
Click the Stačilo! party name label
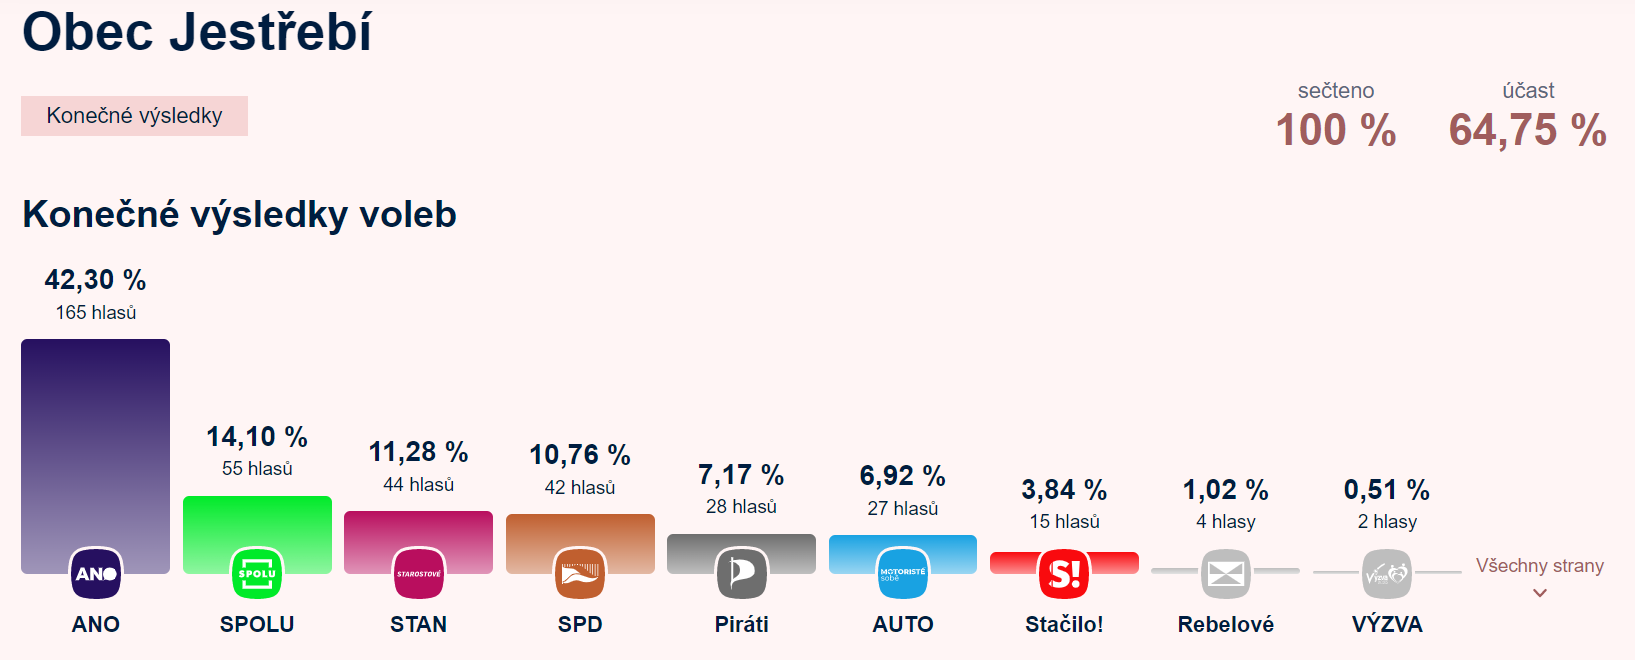[1064, 625]
